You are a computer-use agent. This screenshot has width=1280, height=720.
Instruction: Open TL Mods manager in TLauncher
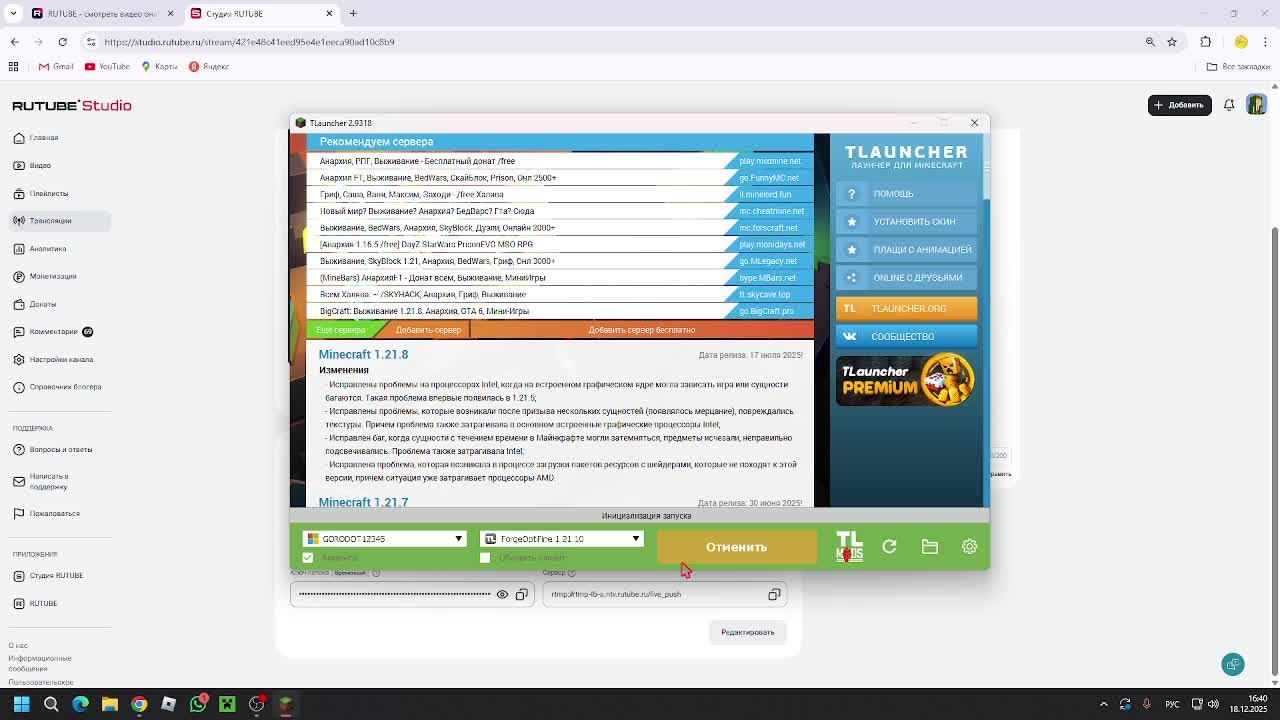point(849,546)
